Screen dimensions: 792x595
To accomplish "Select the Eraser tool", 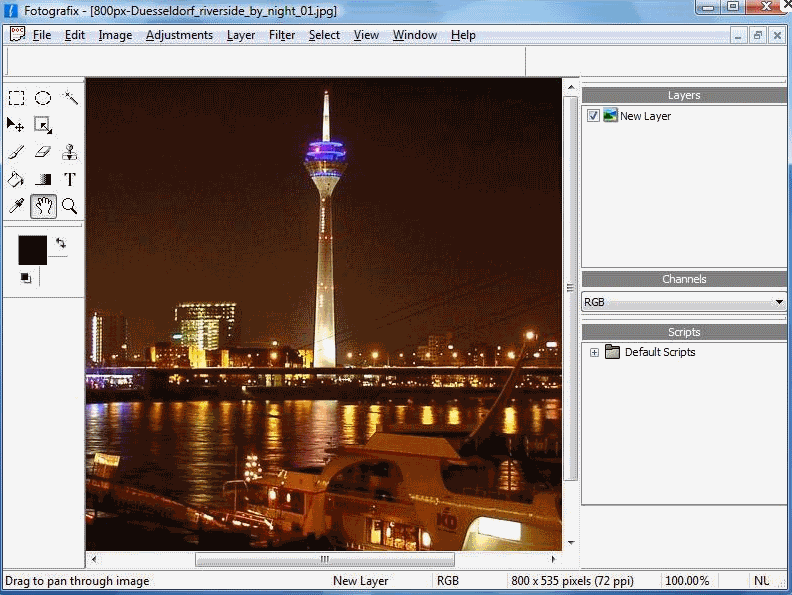I will point(43,152).
